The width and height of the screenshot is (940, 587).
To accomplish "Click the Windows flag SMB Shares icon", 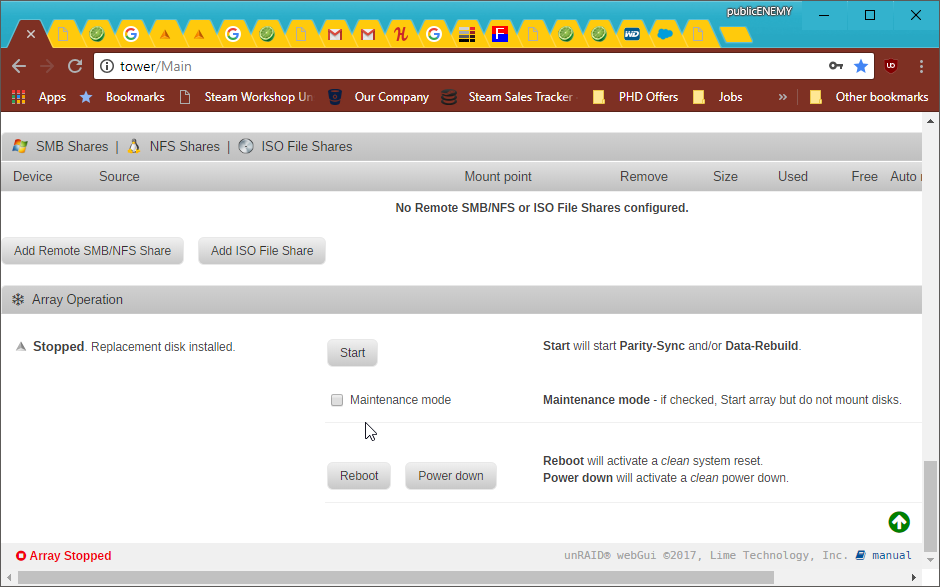I will point(20,146).
